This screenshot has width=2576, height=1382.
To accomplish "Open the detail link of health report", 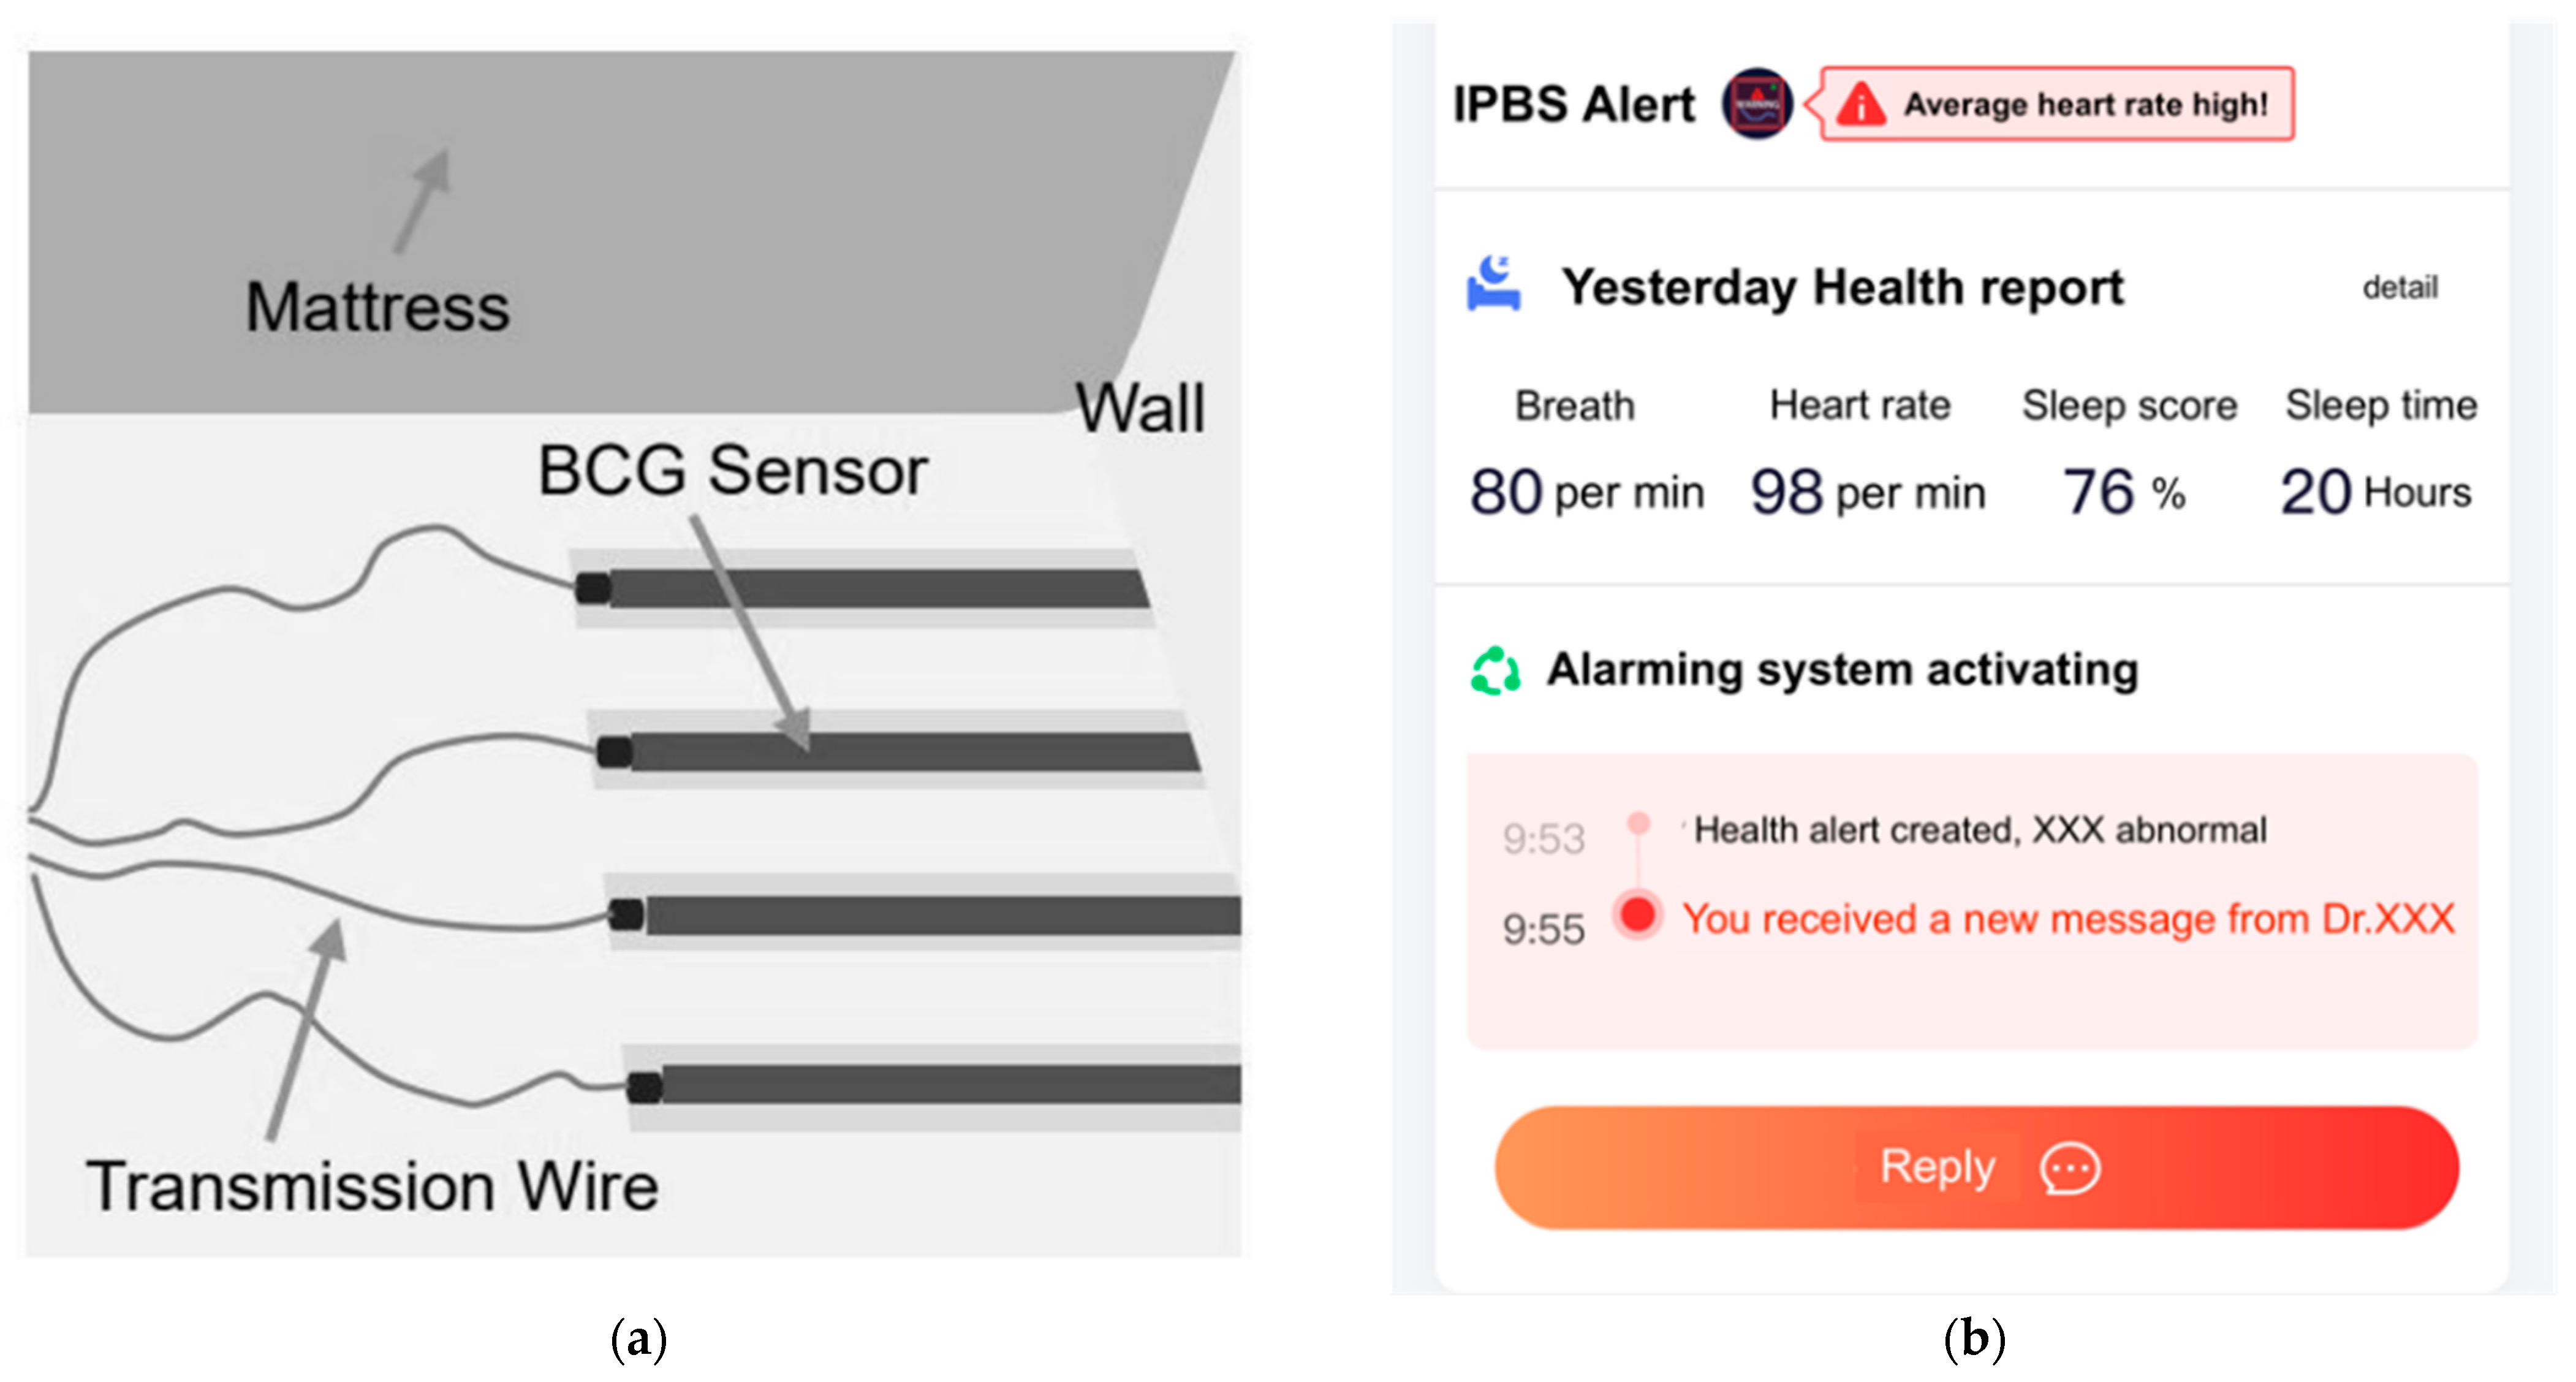I will click(x=2399, y=288).
